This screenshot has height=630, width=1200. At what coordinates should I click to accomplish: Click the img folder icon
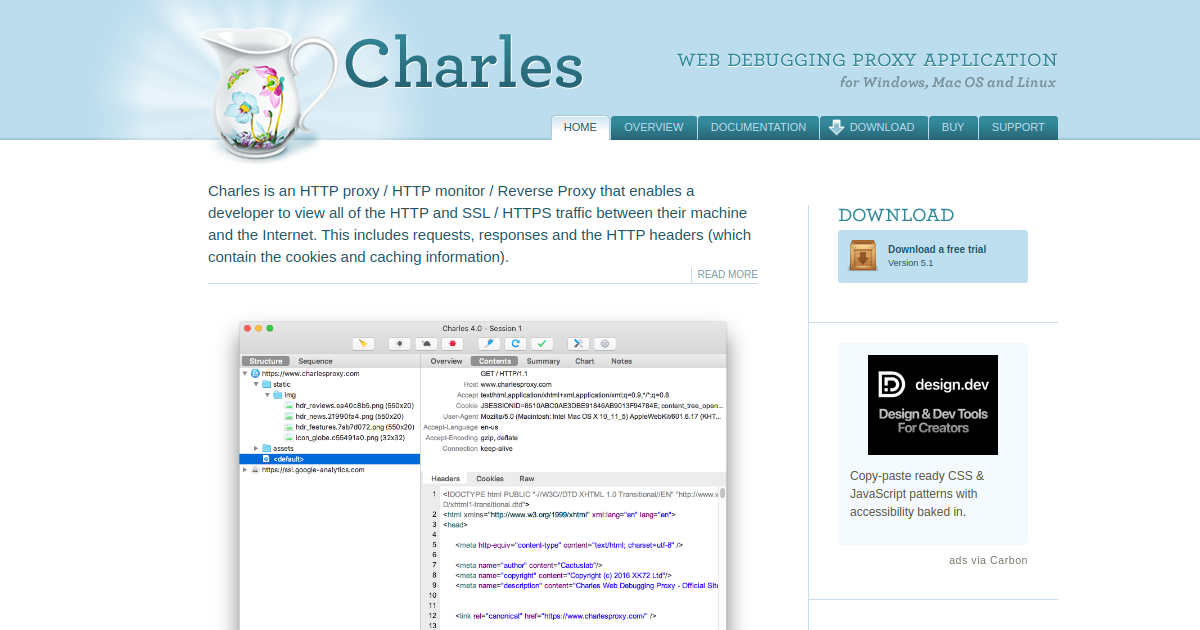pos(279,395)
